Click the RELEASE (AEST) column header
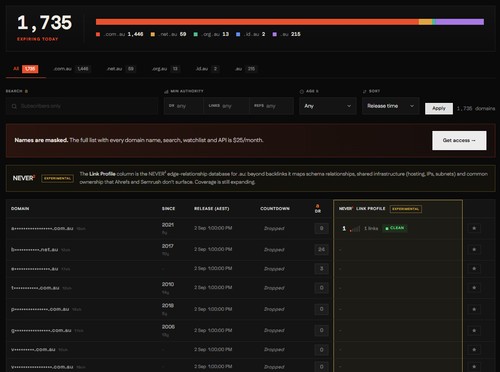 (x=211, y=209)
